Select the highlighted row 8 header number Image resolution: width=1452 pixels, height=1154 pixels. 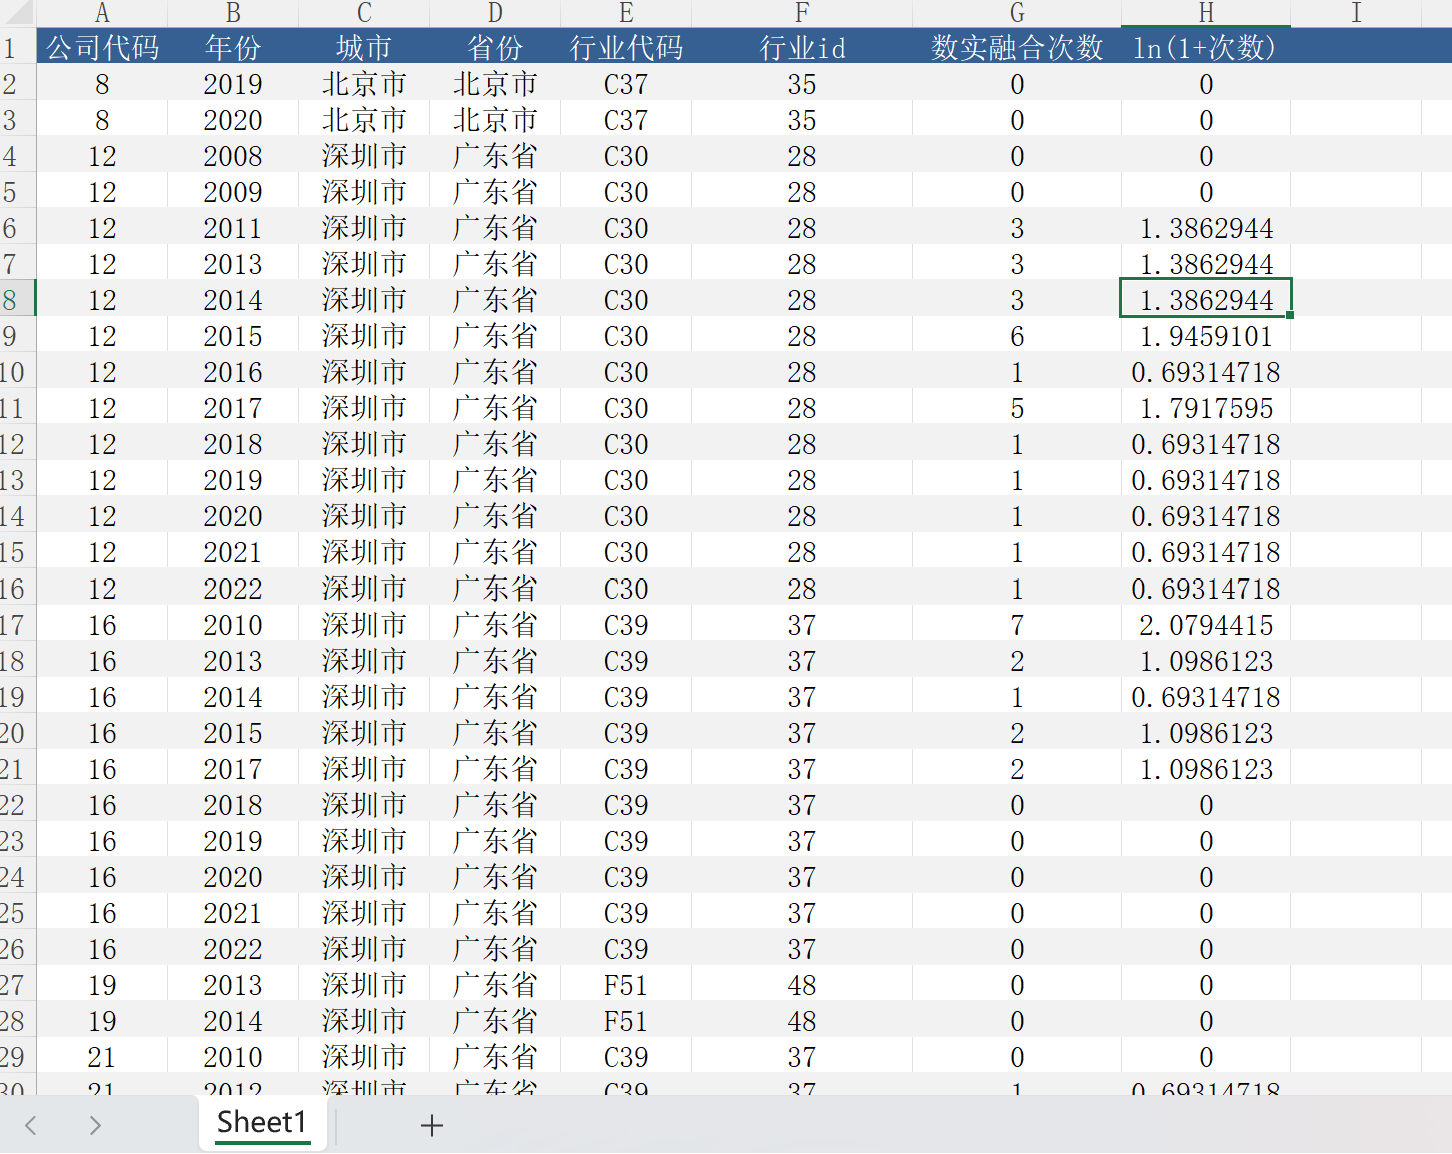tap(17, 300)
